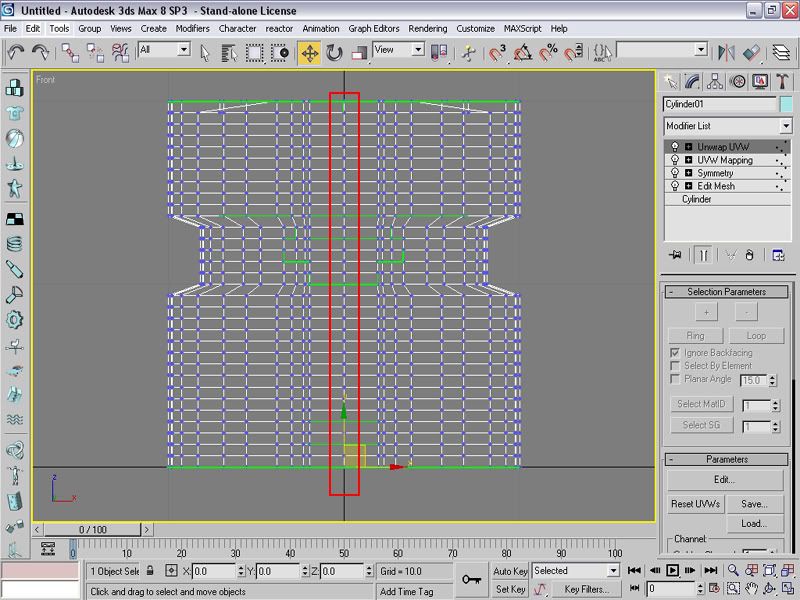Click the Mirror tool icon
800x600 pixels.
point(727,52)
